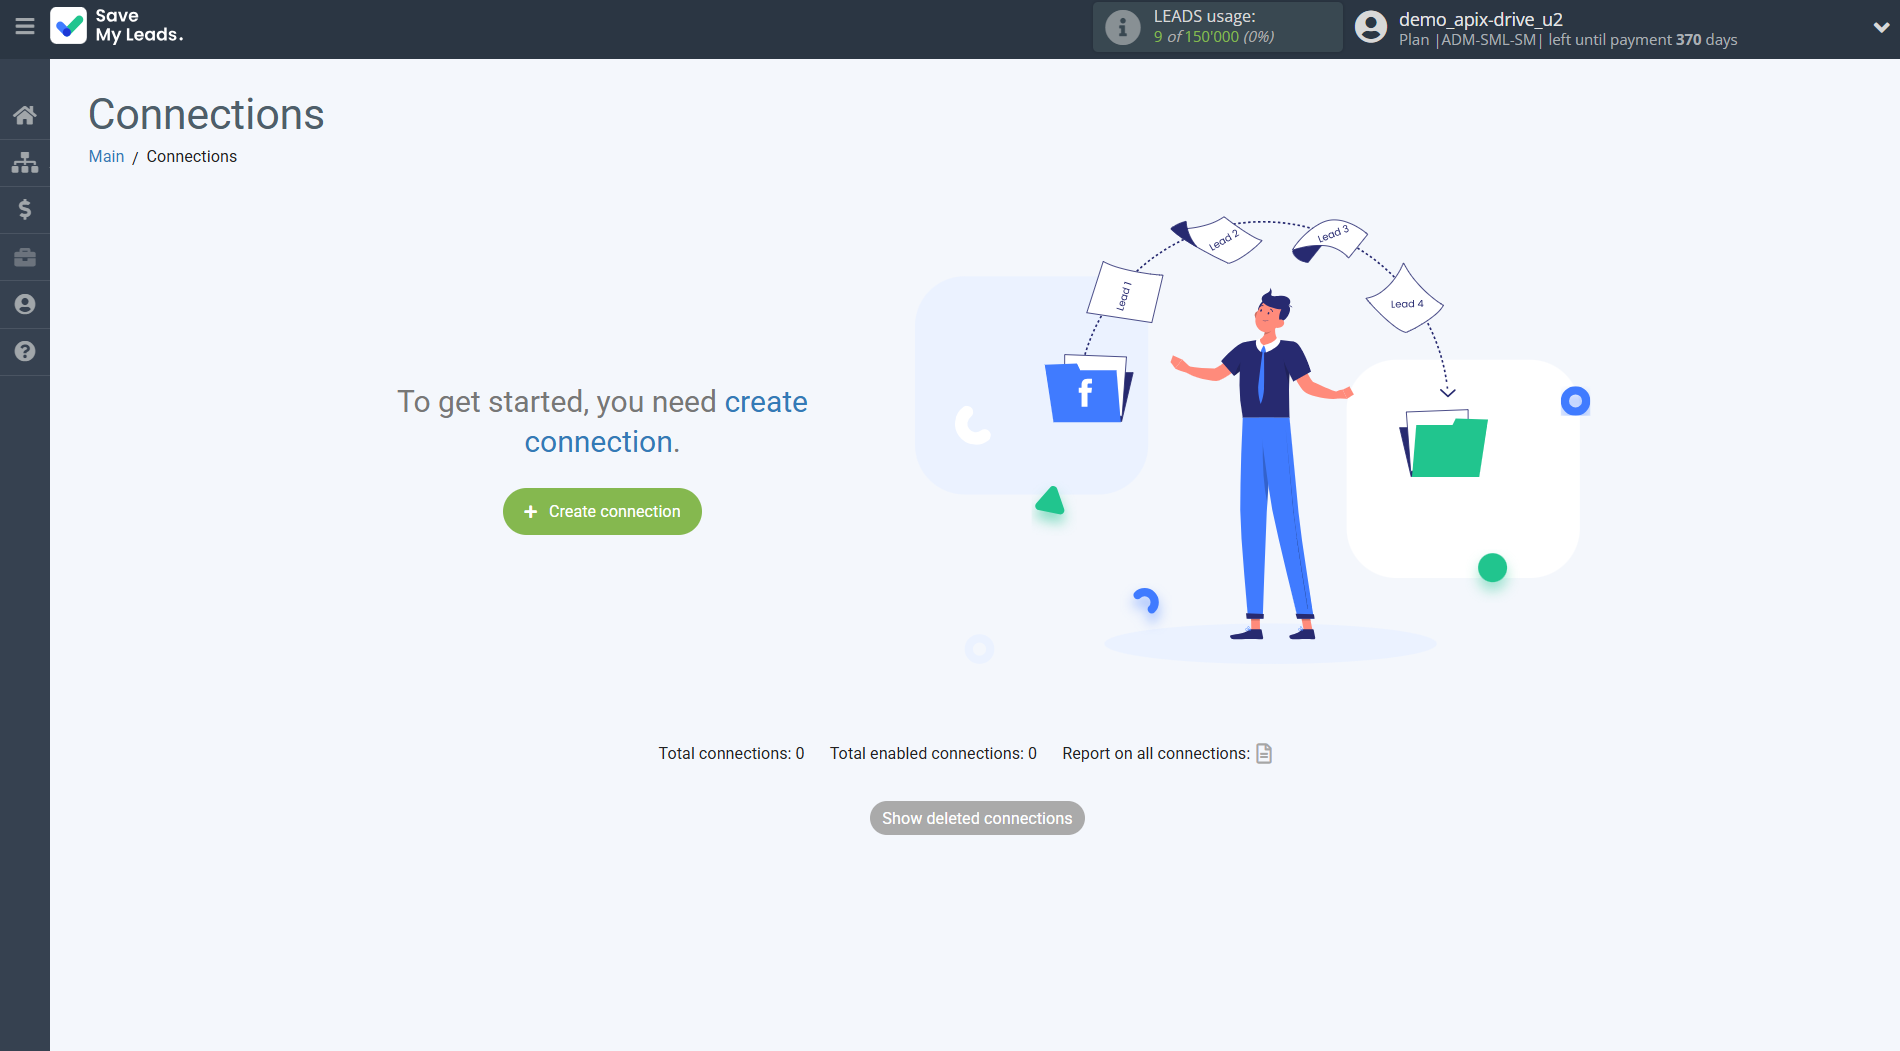Click the user avatar for demo_apix-drive_u2
1900x1051 pixels.
tap(1369, 27)
